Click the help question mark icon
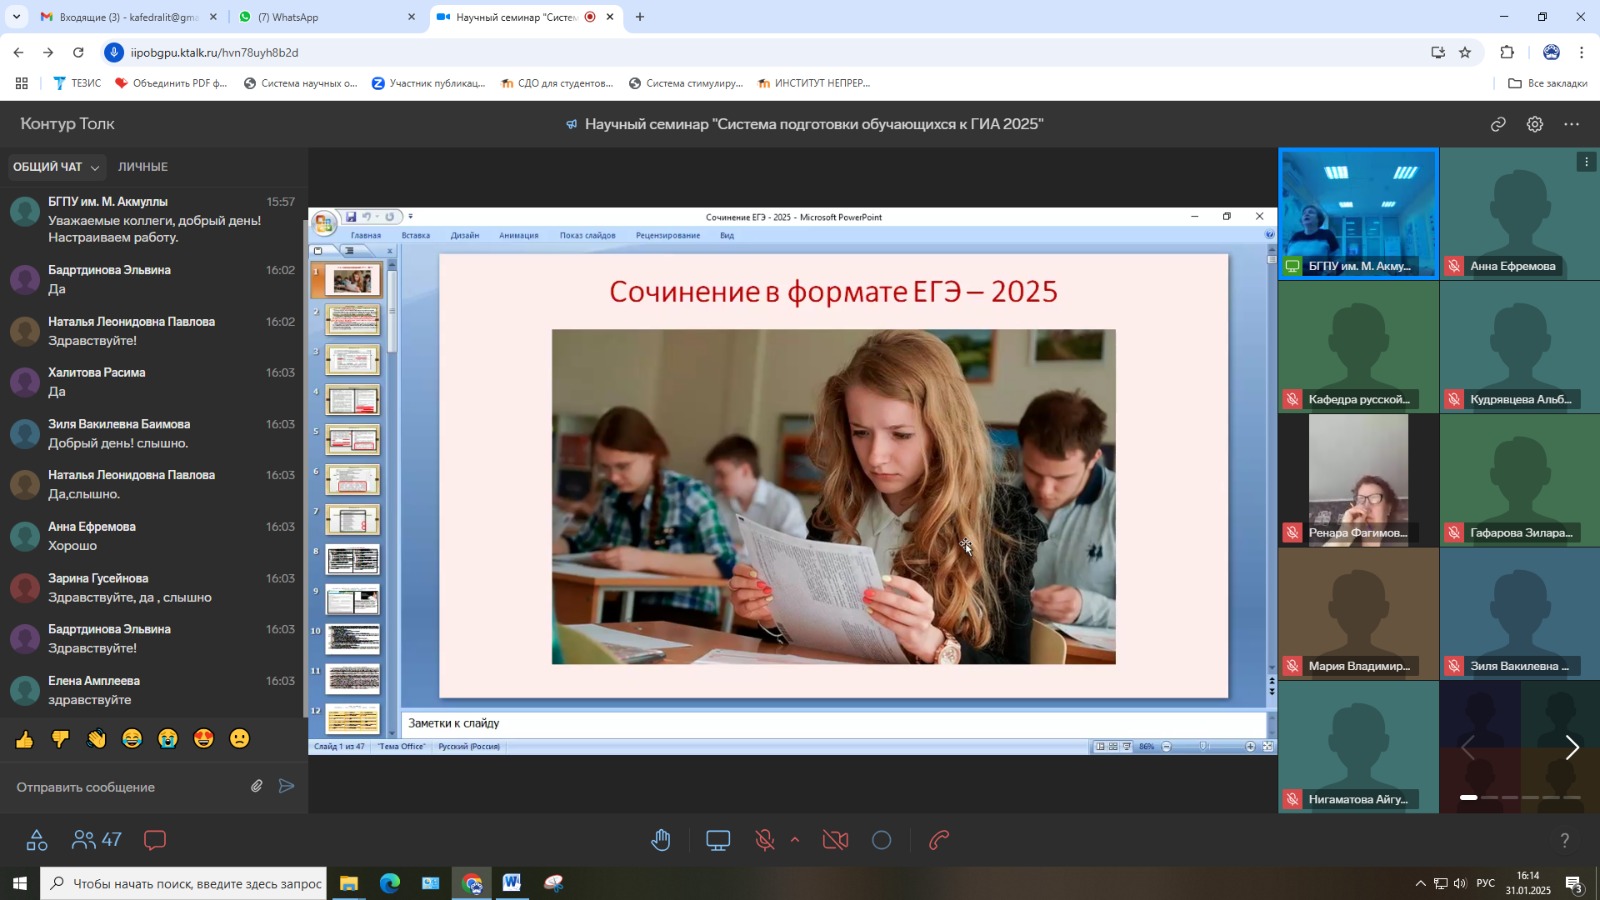This screenshot has width=1600, height=900. [1564, 841]
